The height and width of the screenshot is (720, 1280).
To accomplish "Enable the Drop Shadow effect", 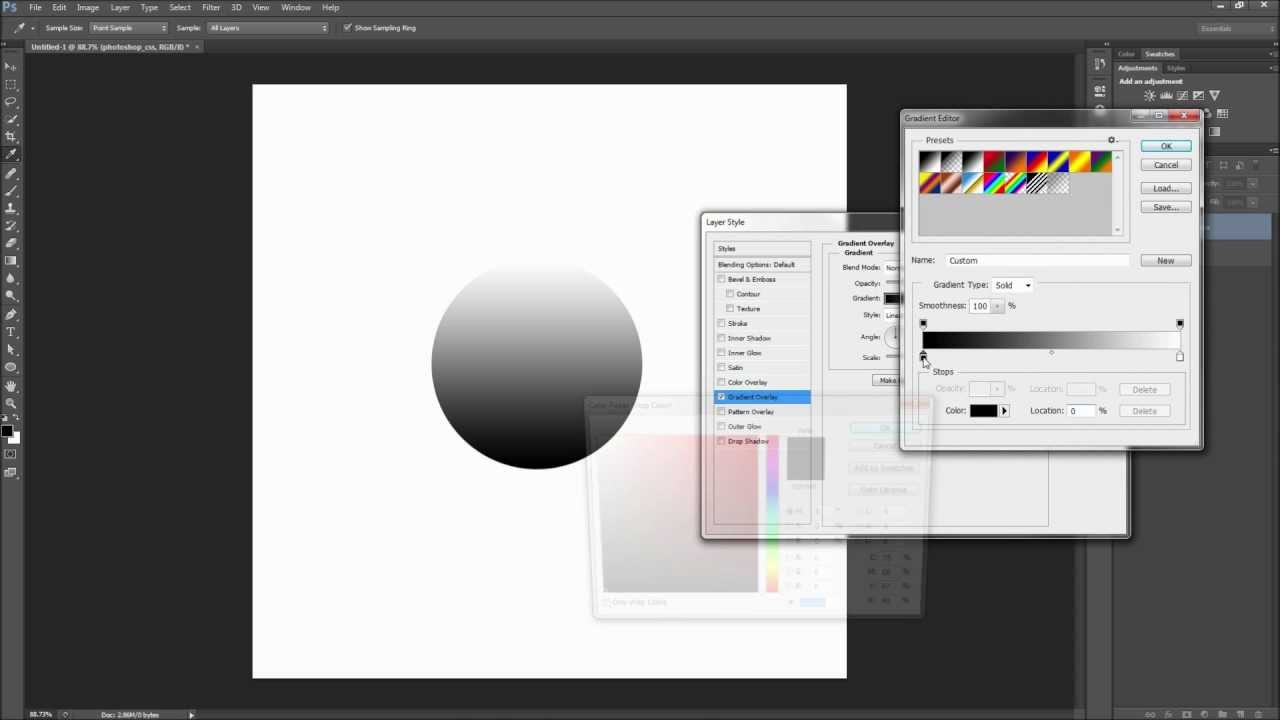I will pos(721,441).
